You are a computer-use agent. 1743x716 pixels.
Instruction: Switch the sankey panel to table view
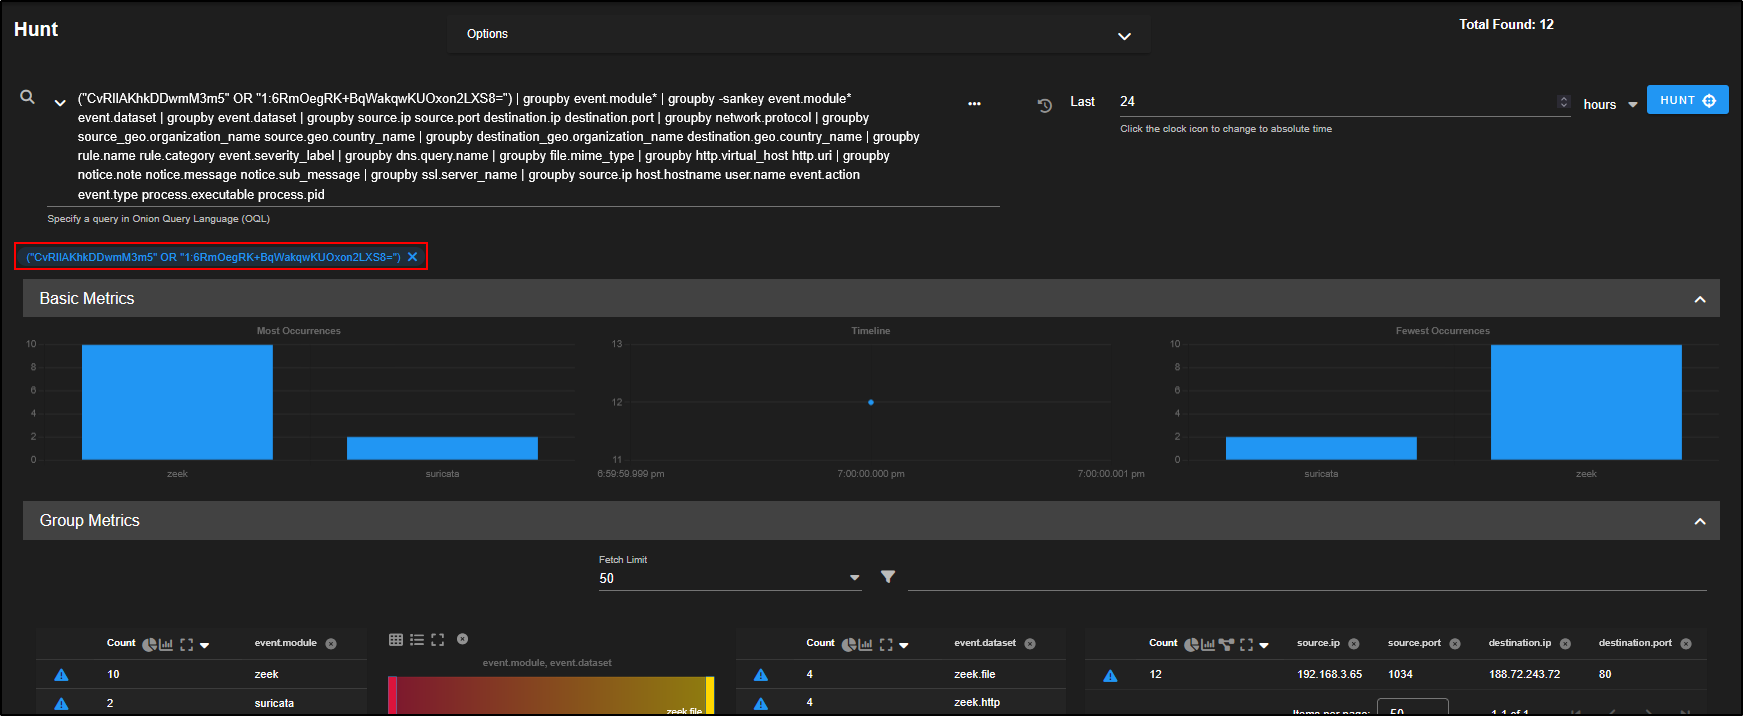tap(396, 639)
